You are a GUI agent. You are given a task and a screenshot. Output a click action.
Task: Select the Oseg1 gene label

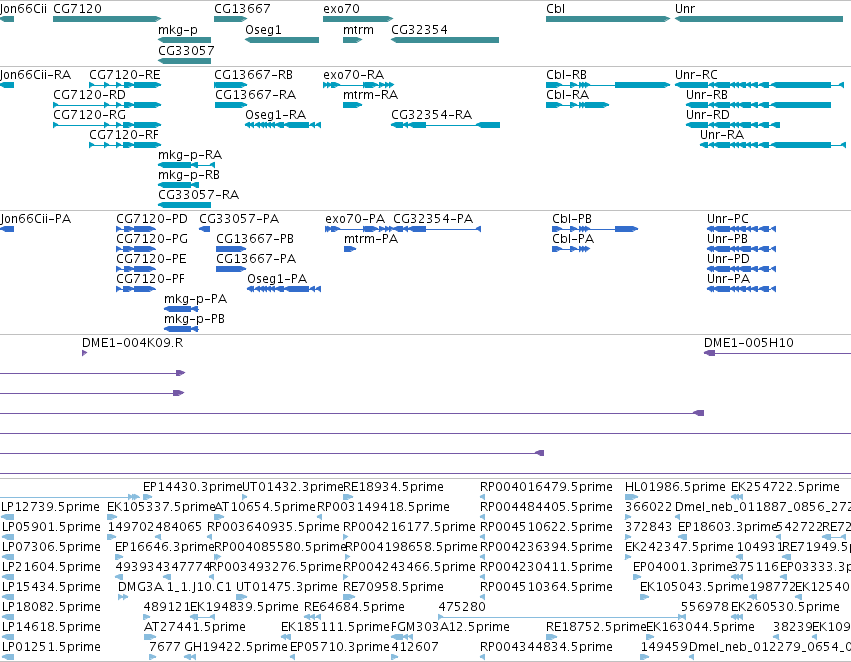coord(263,30)
